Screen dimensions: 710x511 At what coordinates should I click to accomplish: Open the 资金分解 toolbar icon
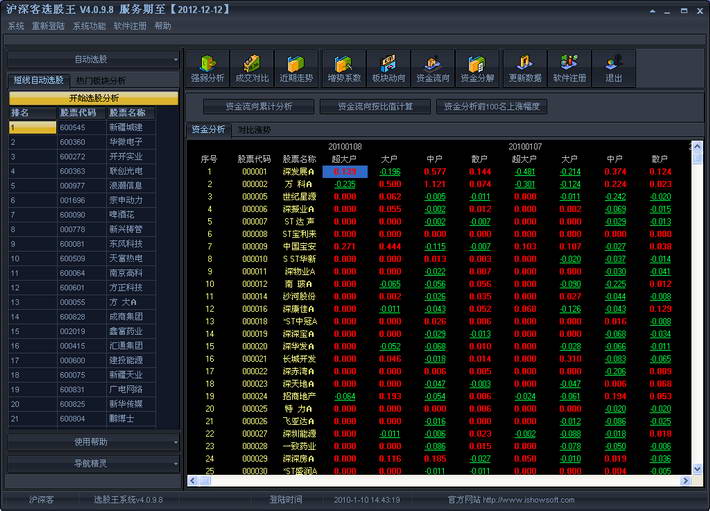point(477,68)
